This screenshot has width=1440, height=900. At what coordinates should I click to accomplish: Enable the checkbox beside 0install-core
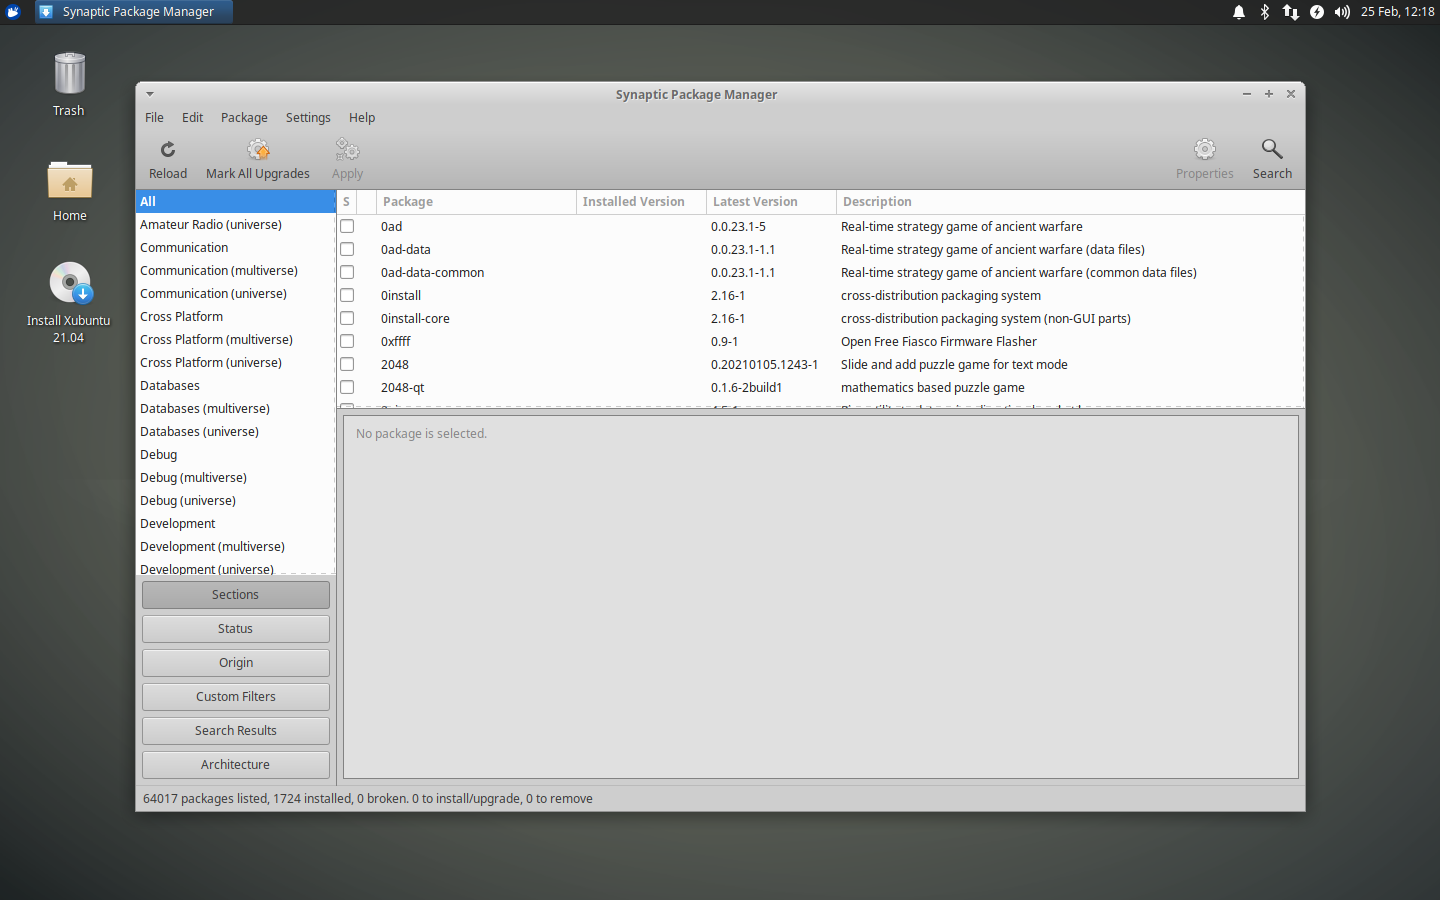coord(347,318)
